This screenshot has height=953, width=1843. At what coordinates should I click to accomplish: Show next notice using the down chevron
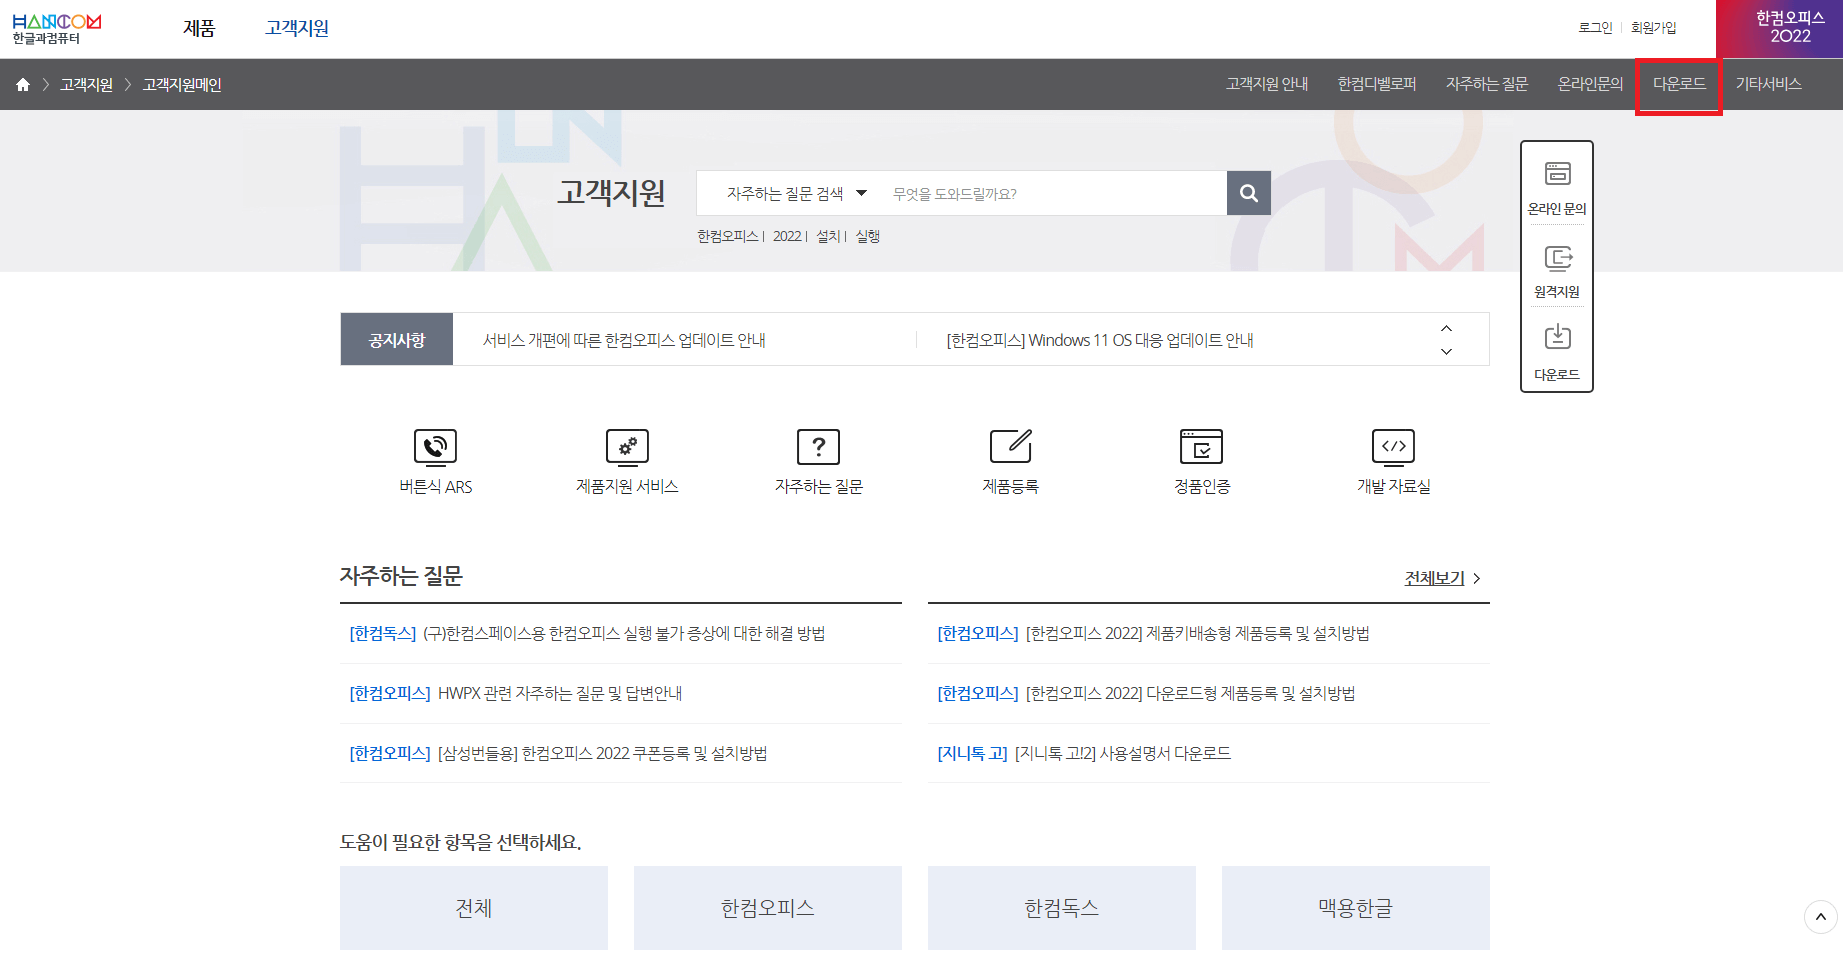point(1446,351)
